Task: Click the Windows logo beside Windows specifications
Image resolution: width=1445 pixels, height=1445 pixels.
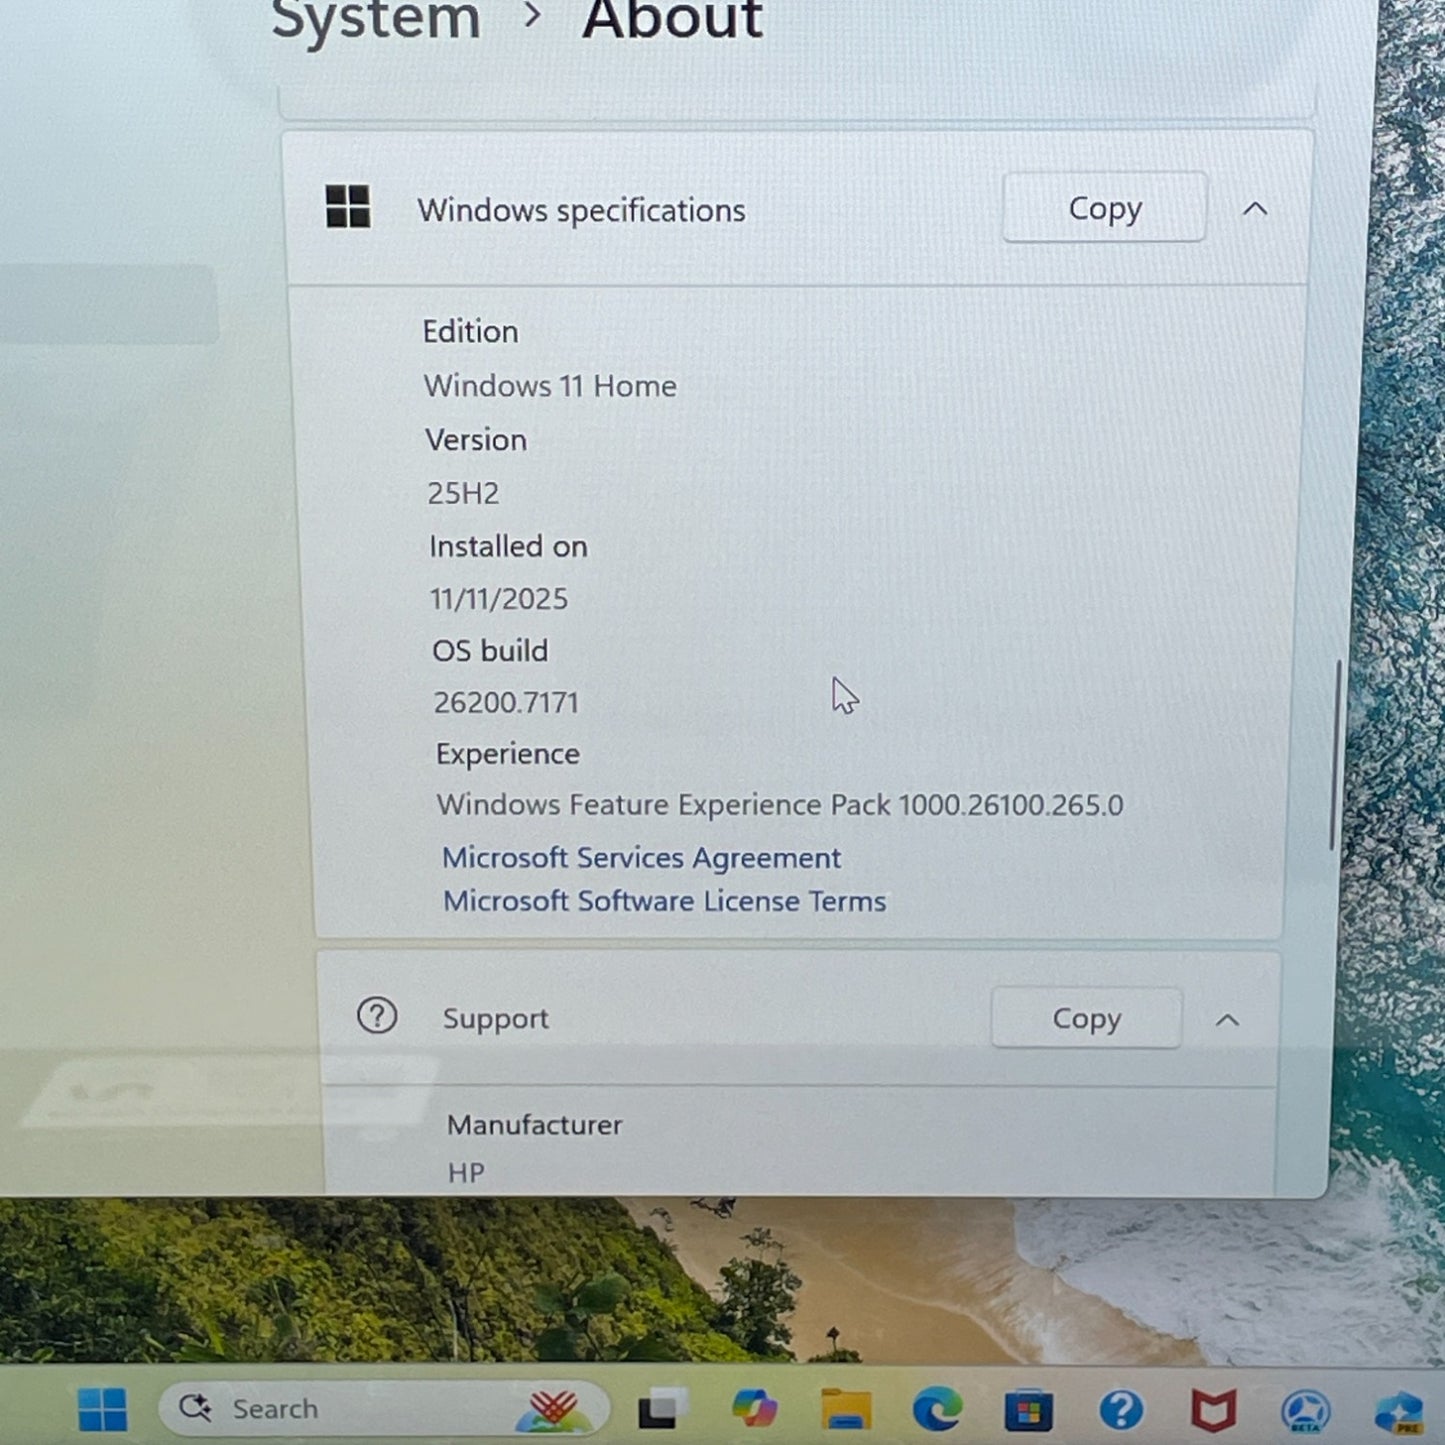Action: tap(348, 207)
